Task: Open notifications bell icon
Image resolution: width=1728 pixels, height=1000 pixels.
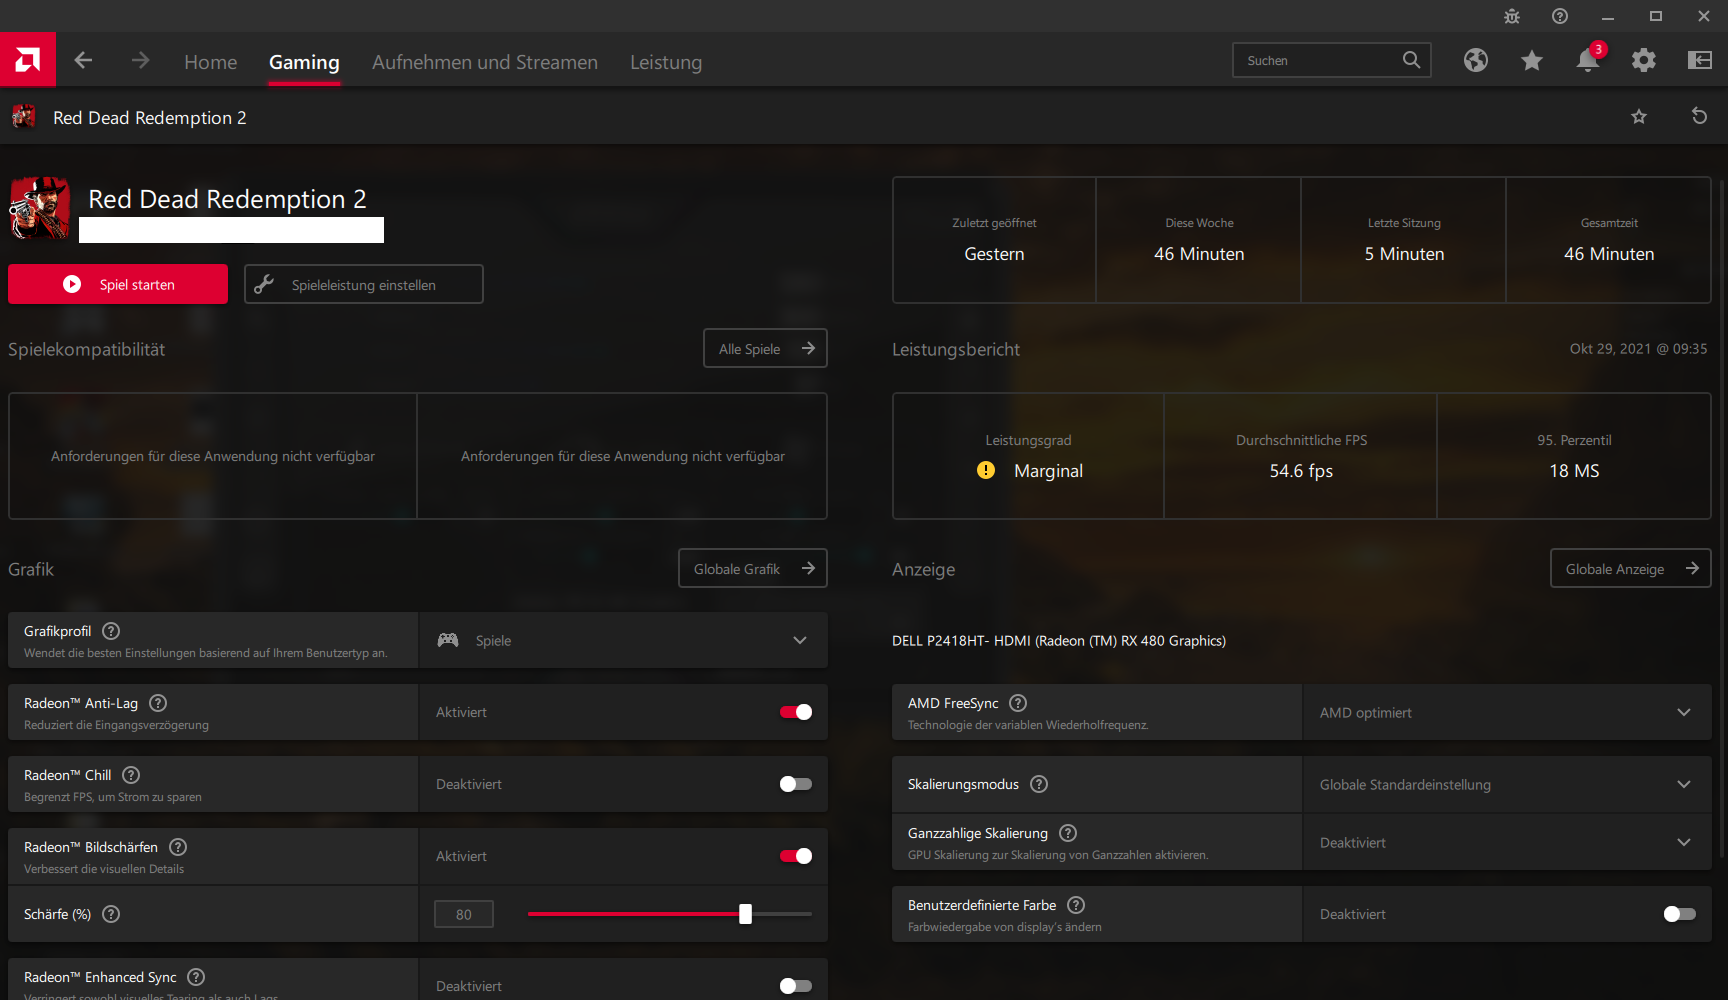Action: 1588,61
